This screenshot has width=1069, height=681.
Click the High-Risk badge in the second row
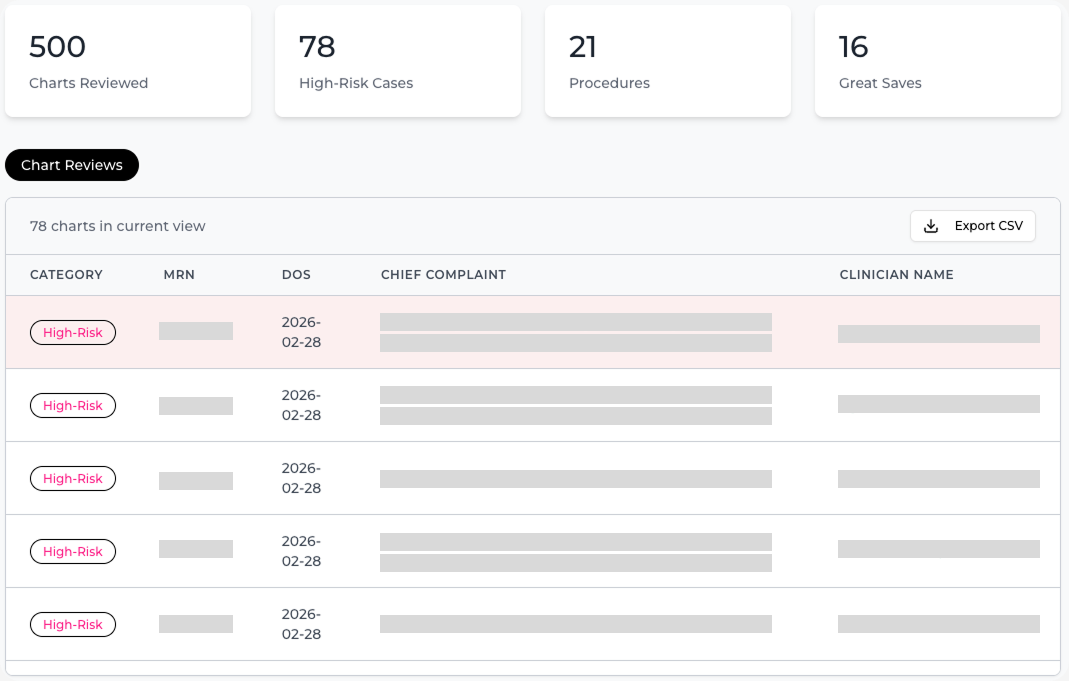72,405
